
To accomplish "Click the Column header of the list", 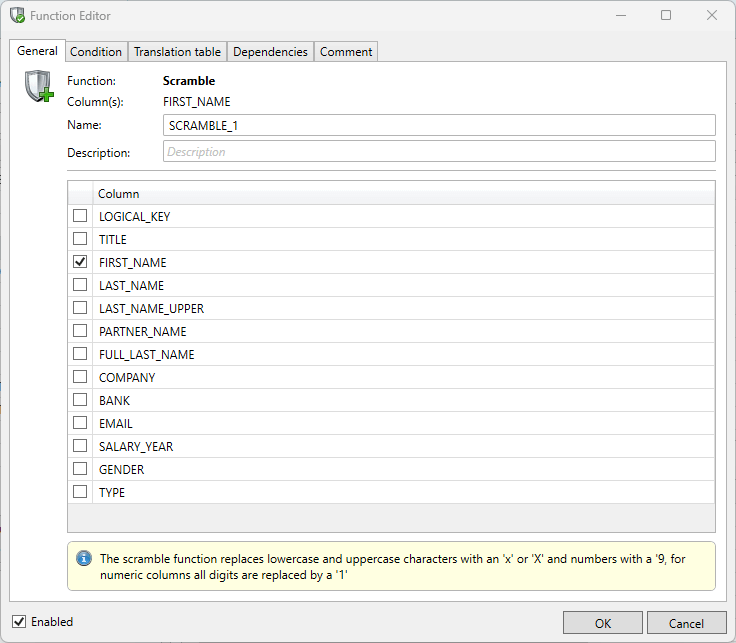I will coord(404,193).
